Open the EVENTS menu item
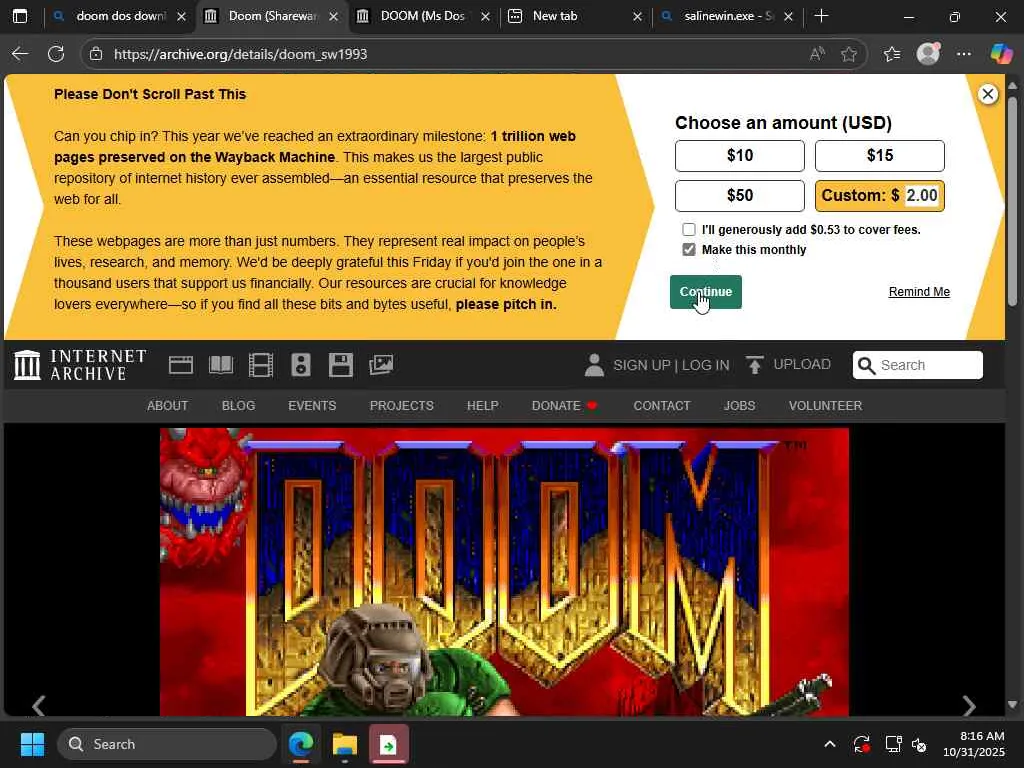The height and width of the screenshot is (768, 1024). pyautogui.click(x=312, y=406)
